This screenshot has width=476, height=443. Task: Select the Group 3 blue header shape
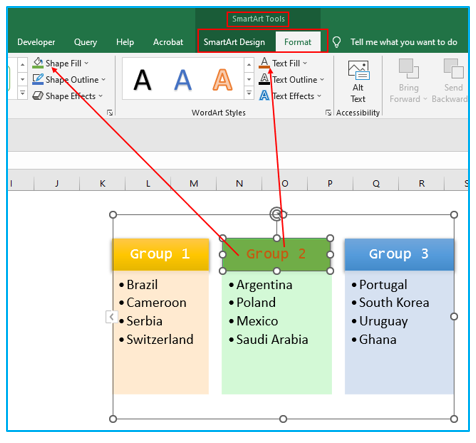coord(399,254)
